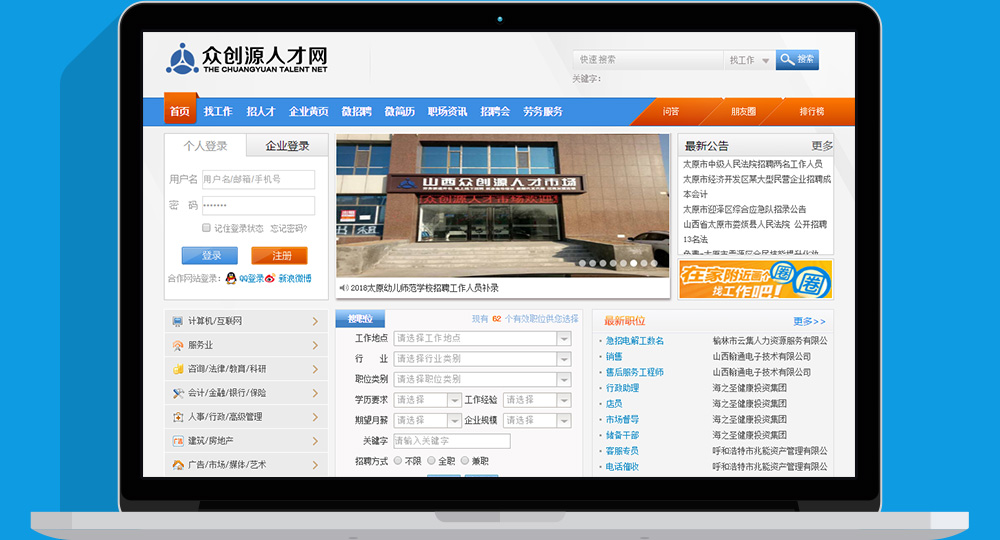Click the 计算机/互联网 category icon
Screen dimensions: 1000x540
click(x=178, y=321)
